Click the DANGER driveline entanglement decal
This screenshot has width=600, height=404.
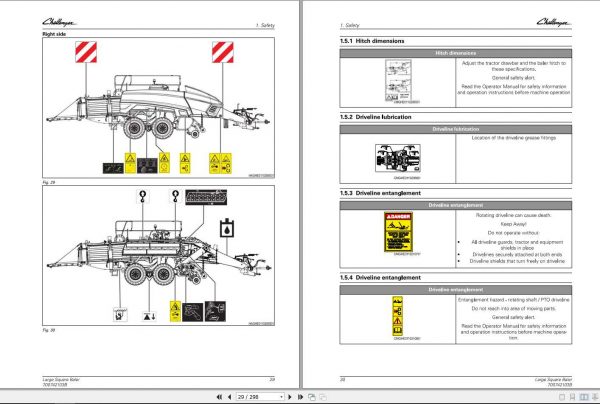click(x=398, y=232)
